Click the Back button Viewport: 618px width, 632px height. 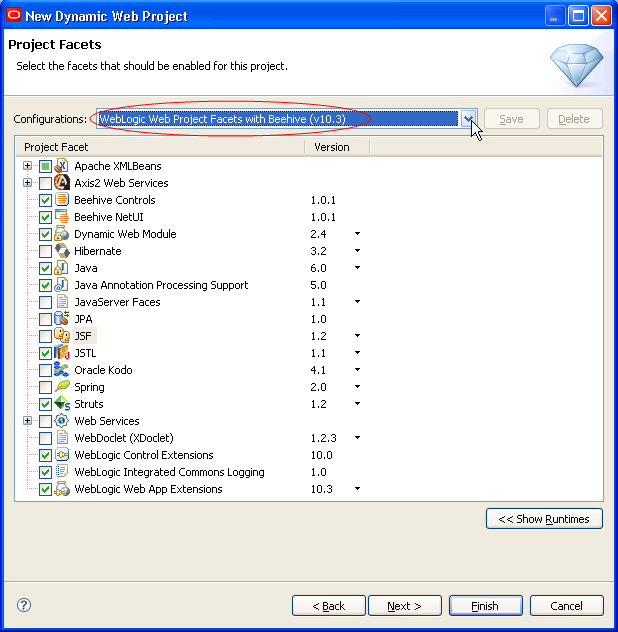pos(329,605)
